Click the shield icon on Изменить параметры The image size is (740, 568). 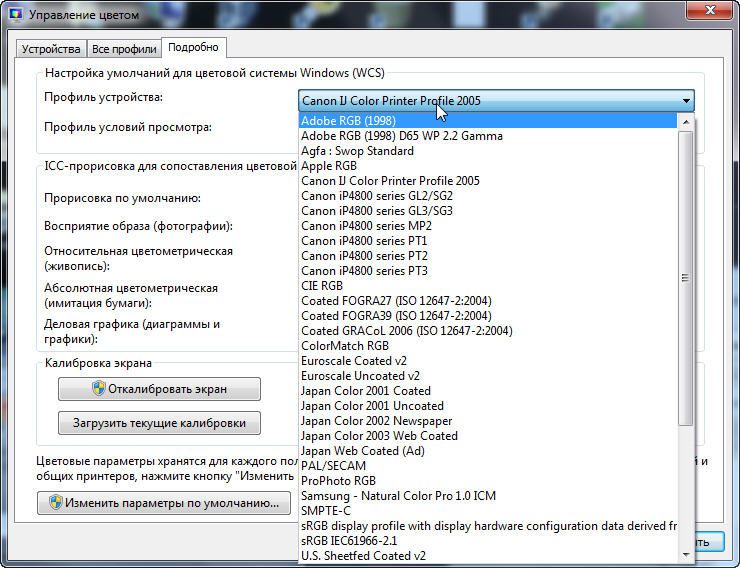click(x=56, y=502)
